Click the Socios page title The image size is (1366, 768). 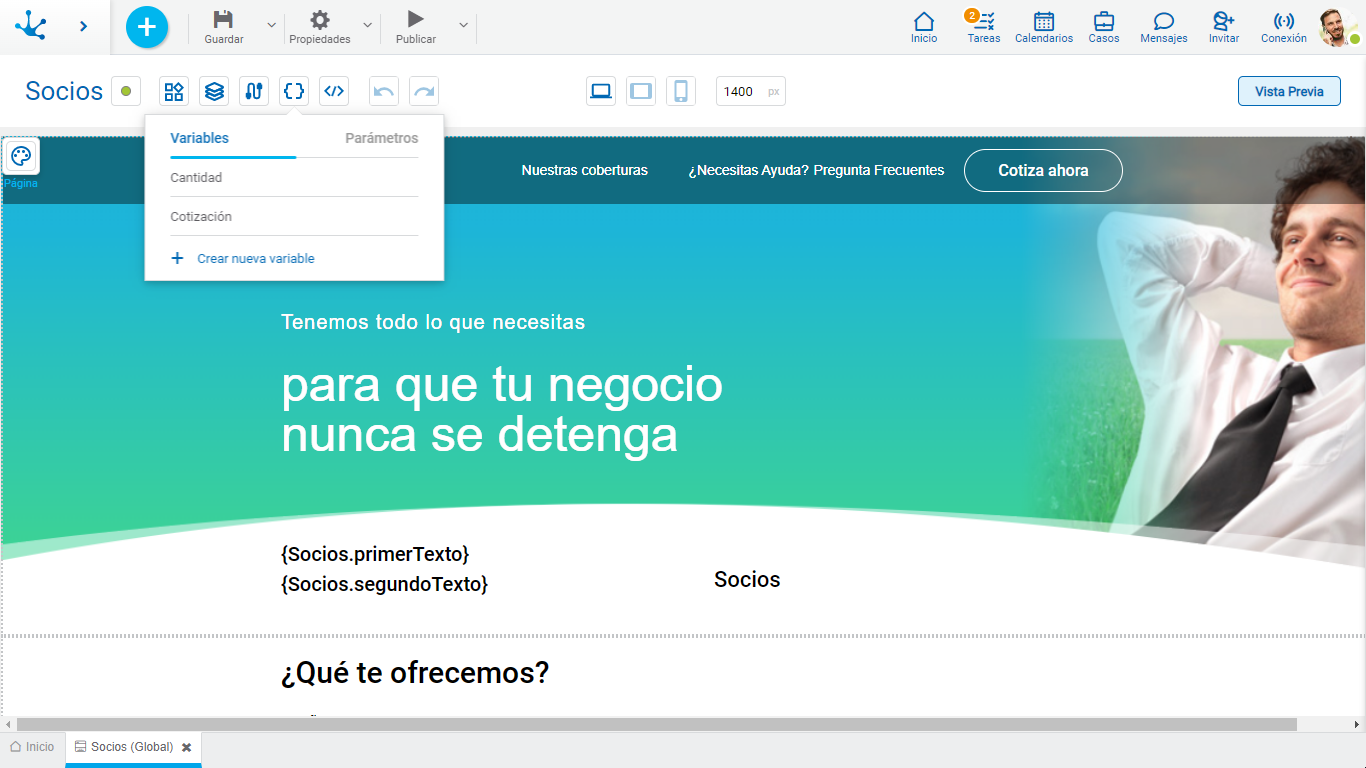click(64, 91)
